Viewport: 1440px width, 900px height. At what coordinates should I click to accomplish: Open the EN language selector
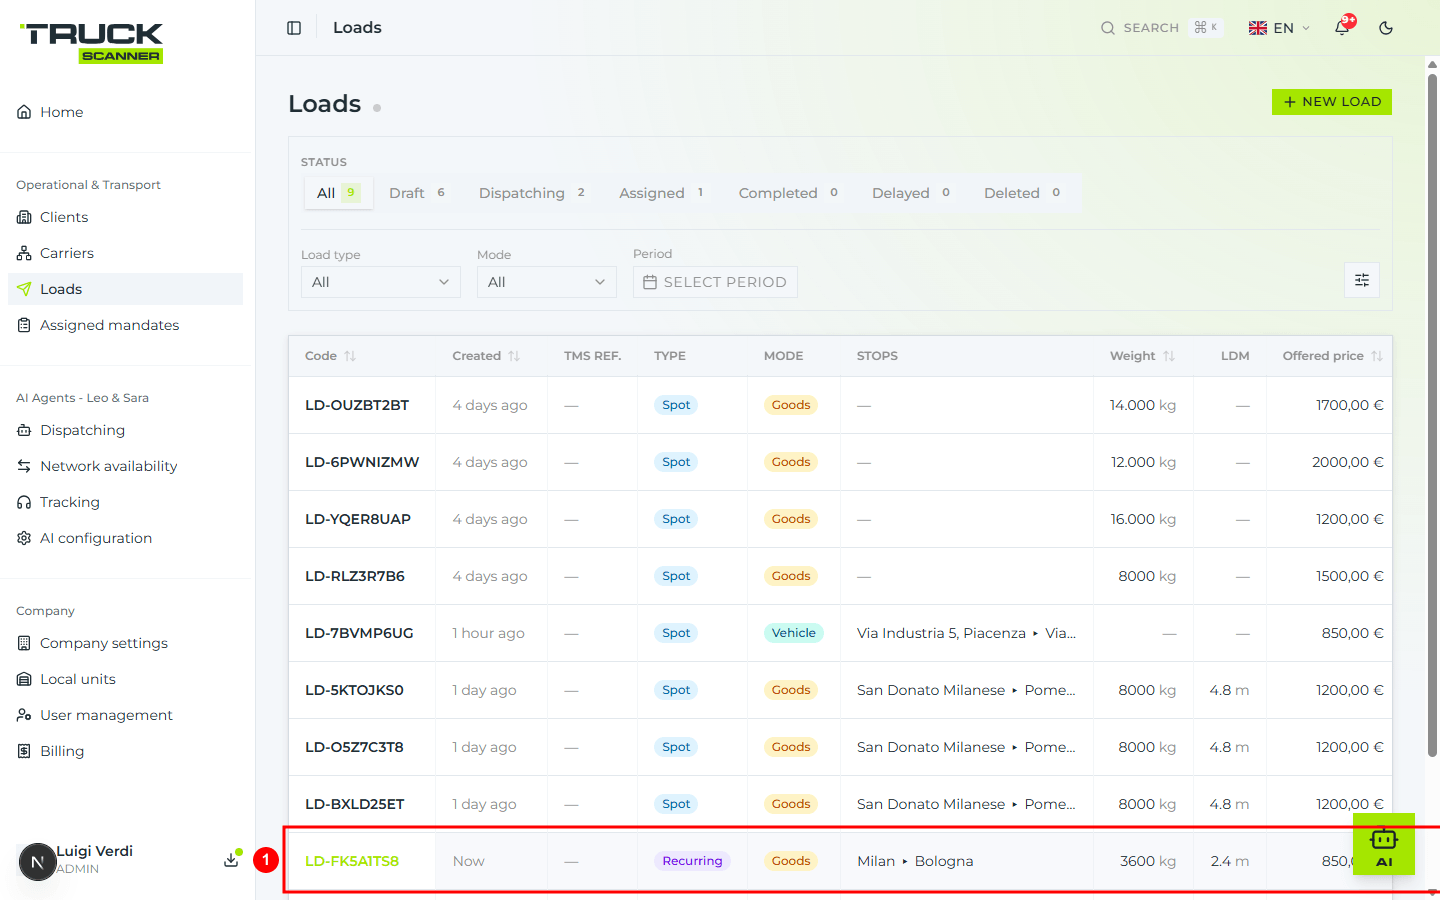click(1279, 28)
